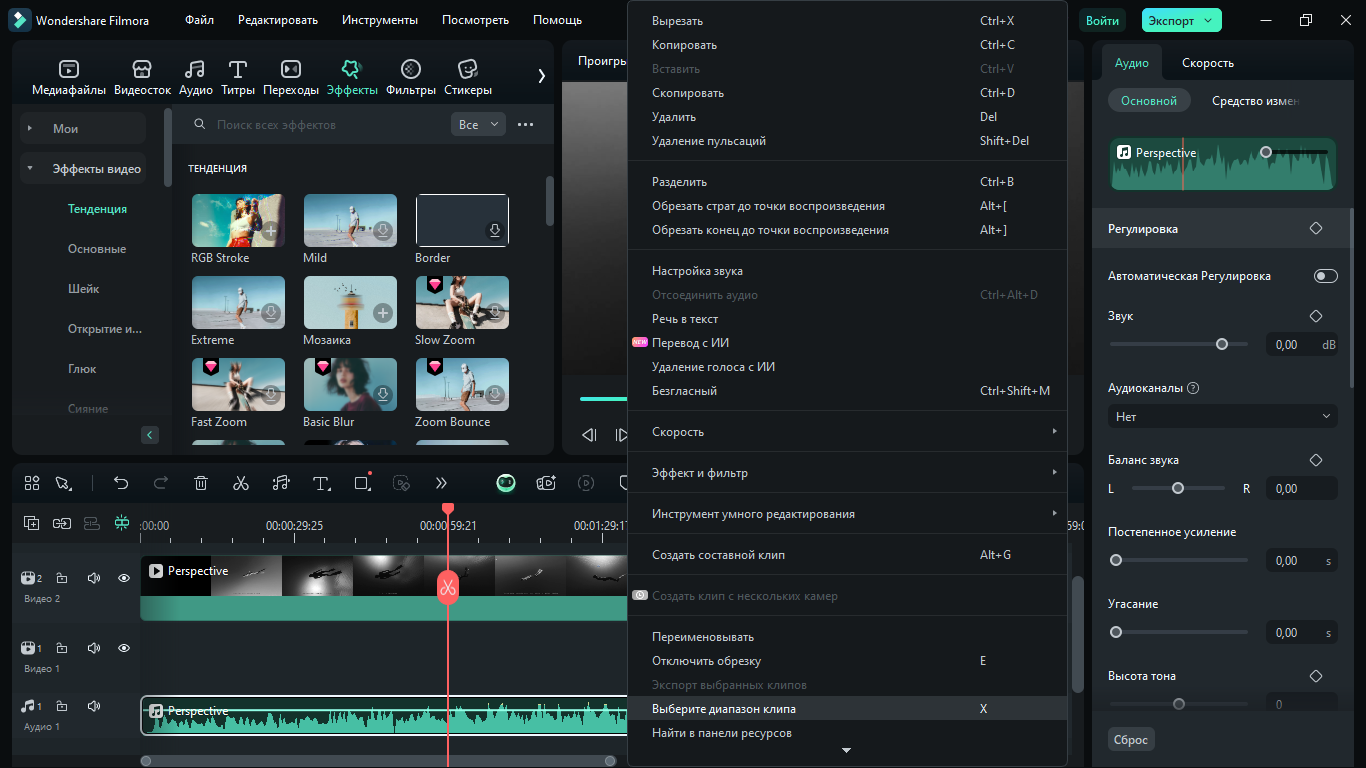Click the Сброс reset button

[1131, 740]
